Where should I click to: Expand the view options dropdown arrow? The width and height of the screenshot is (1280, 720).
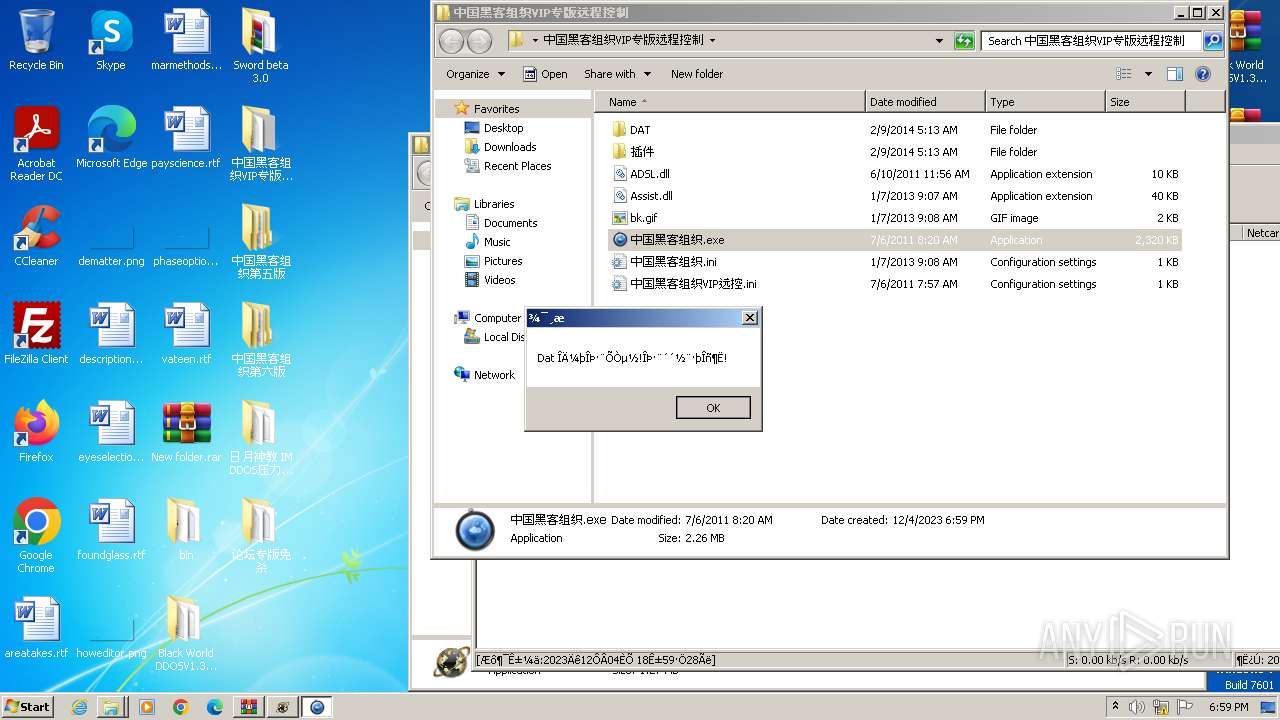pos(1148,74)
